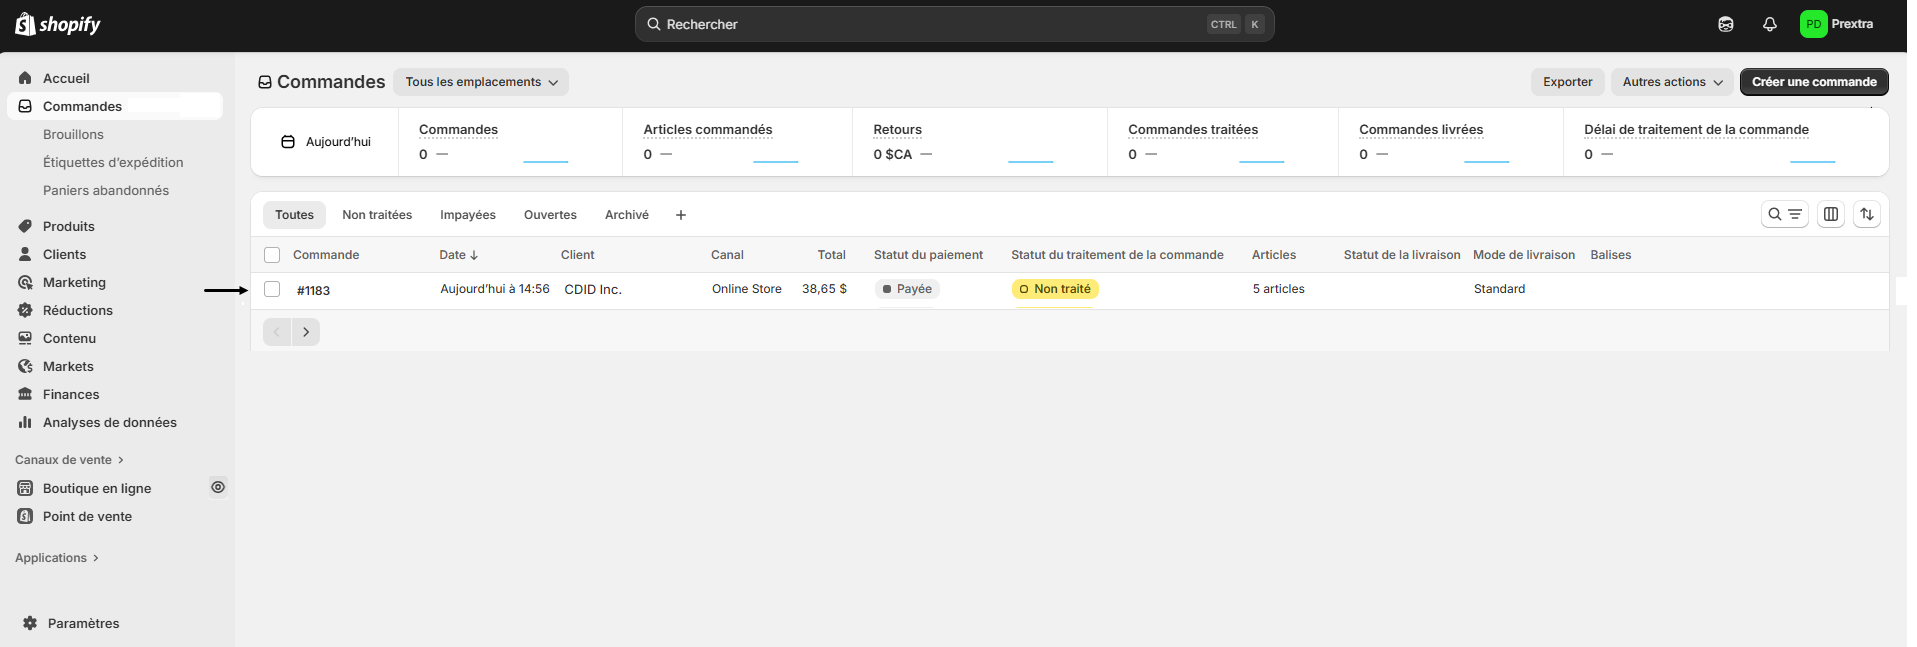Go to next page of orders
This screenshot has height=647, width=1917.
(x=306, y=332)
